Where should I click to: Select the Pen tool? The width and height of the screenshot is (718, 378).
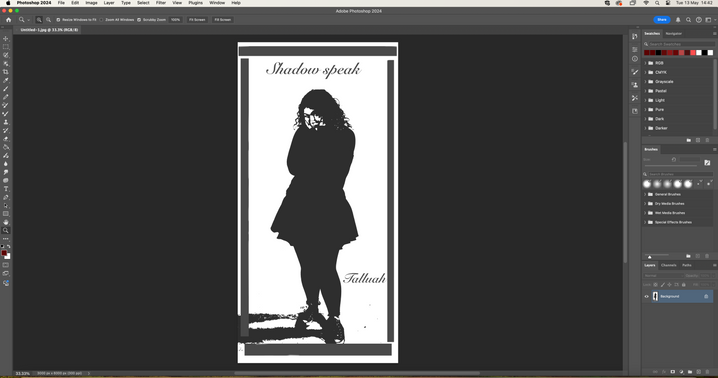pyautogui.click(x=6, y=197)
